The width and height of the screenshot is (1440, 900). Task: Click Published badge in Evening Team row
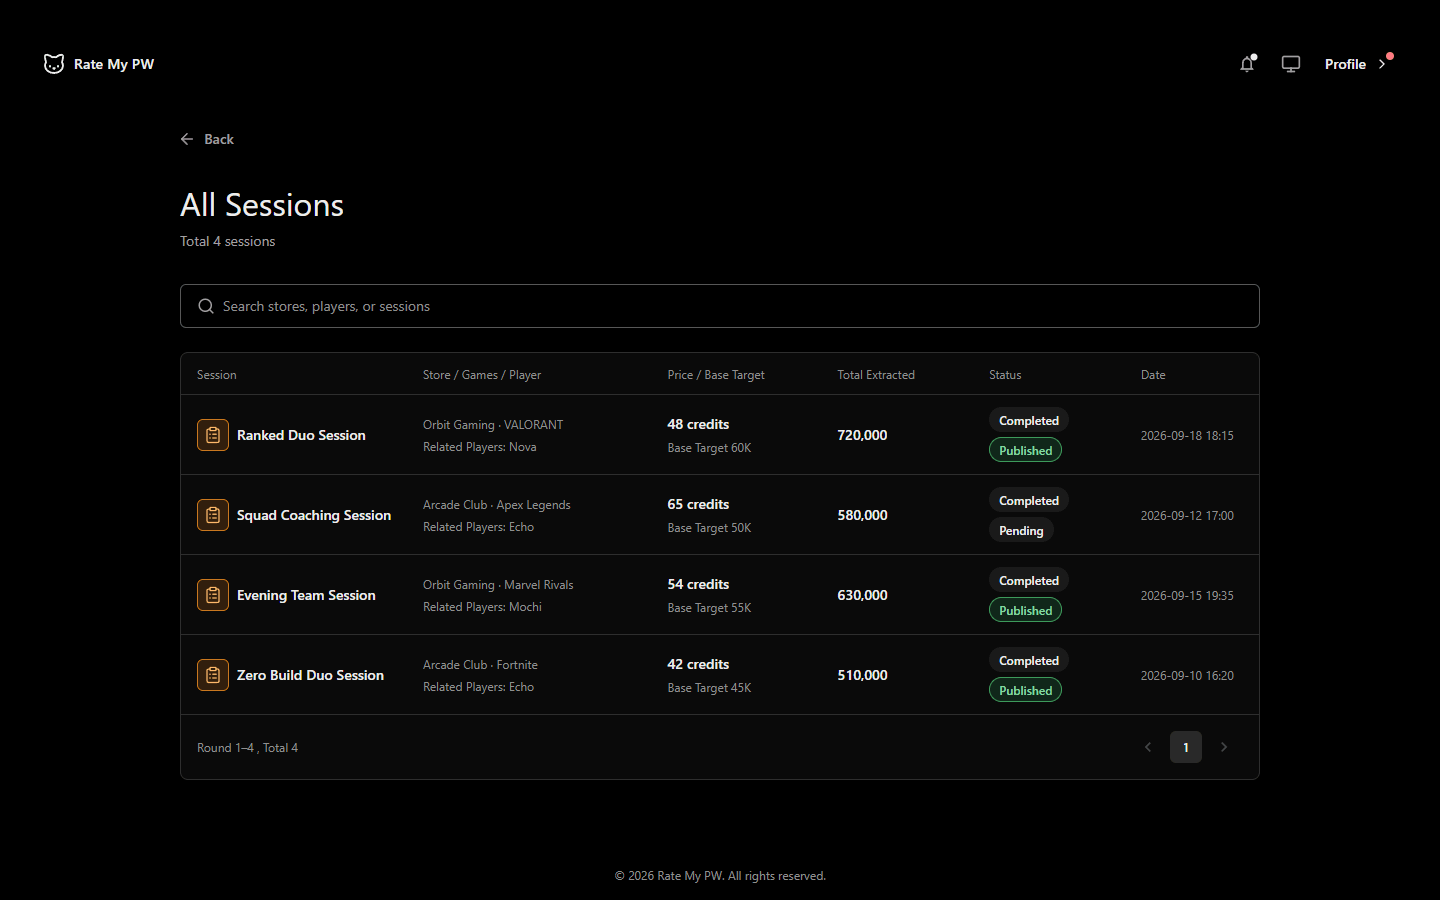pyautogui.click(x=1025, y=610)
